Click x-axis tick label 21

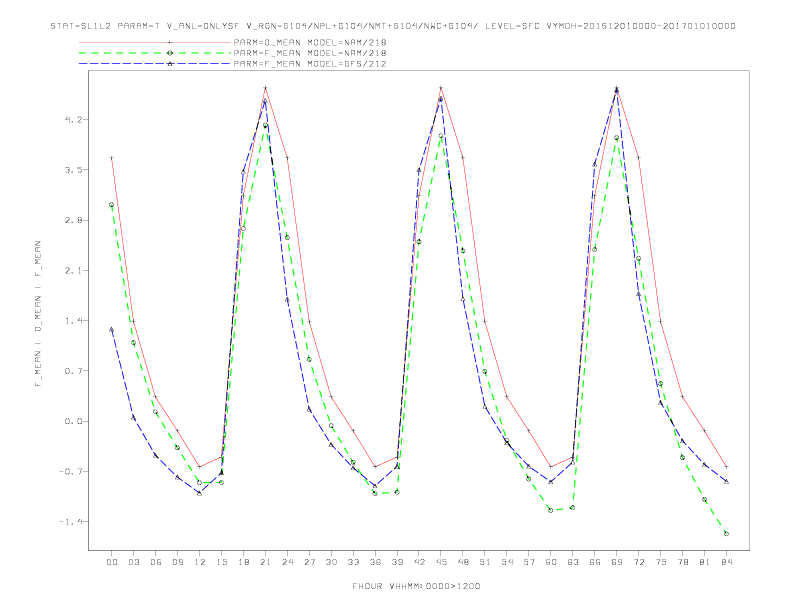coord(265,562)
